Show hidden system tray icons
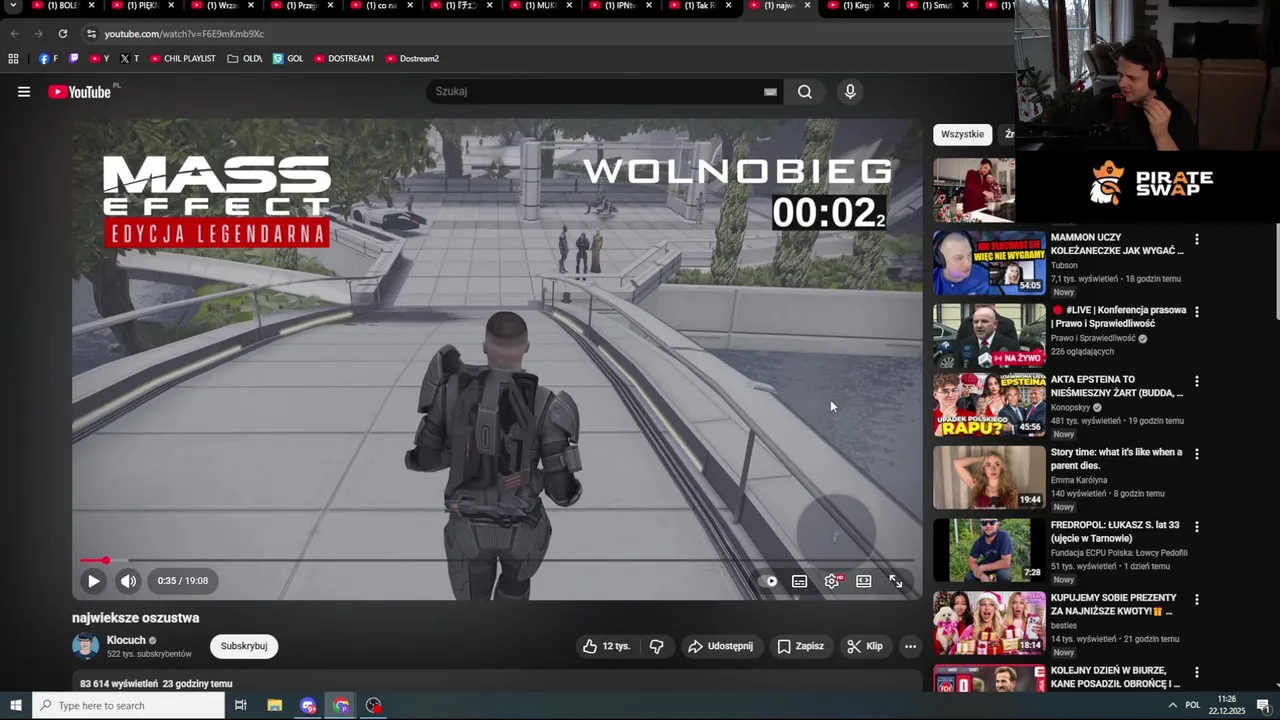 tap(1172, 706)
